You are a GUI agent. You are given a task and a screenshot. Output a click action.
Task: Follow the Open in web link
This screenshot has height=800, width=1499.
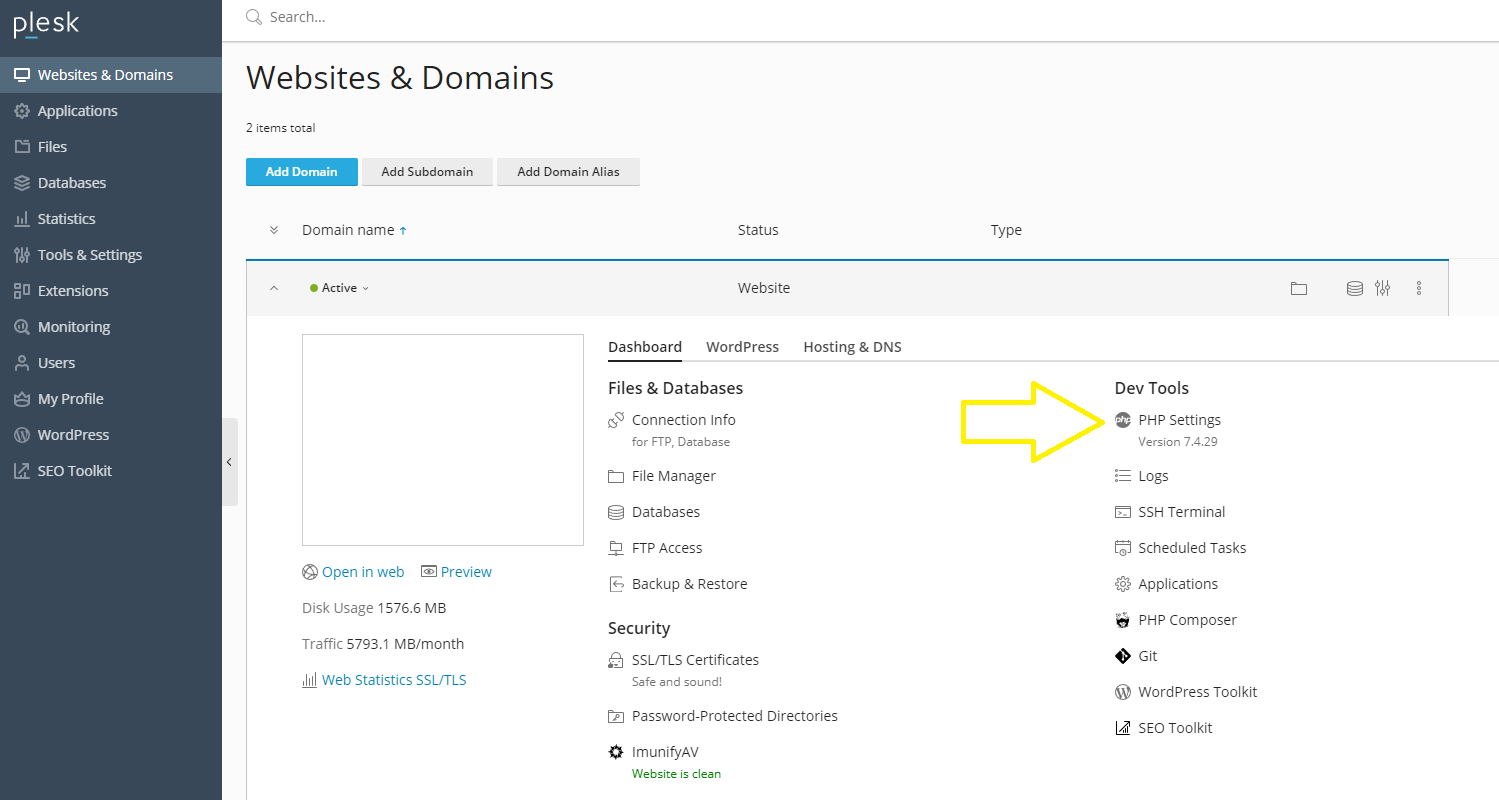coord(363,571)
